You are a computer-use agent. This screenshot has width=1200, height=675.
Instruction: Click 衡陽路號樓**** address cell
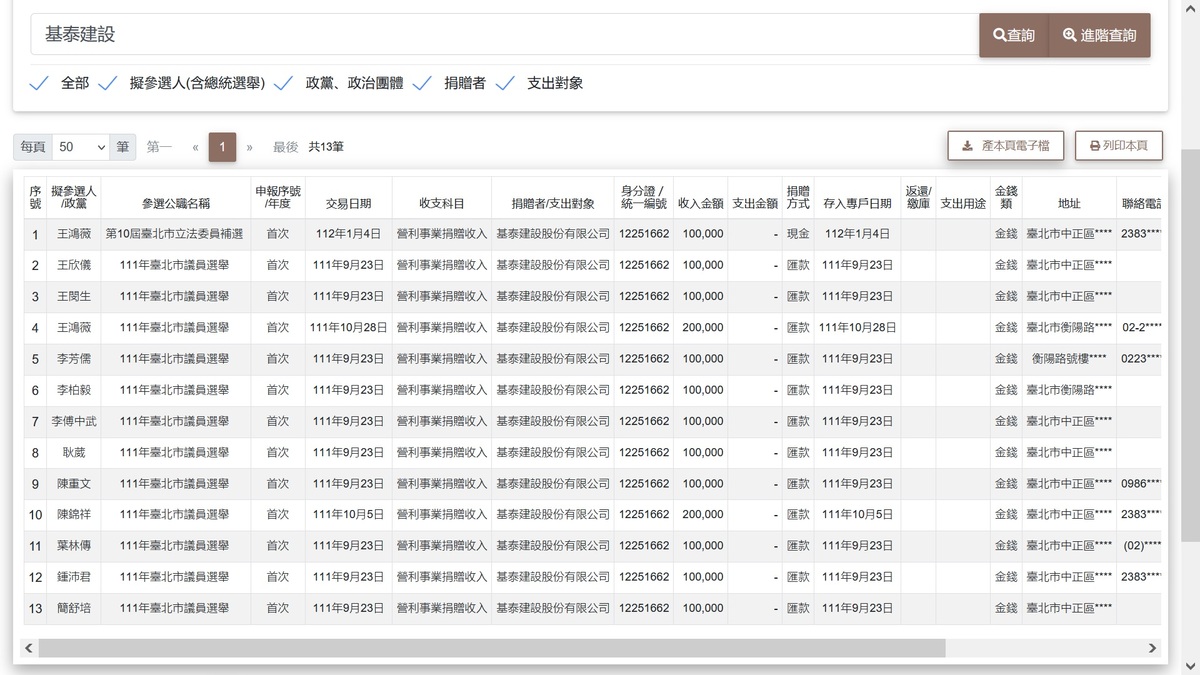pyautogui.click(x=1069, y=358)
